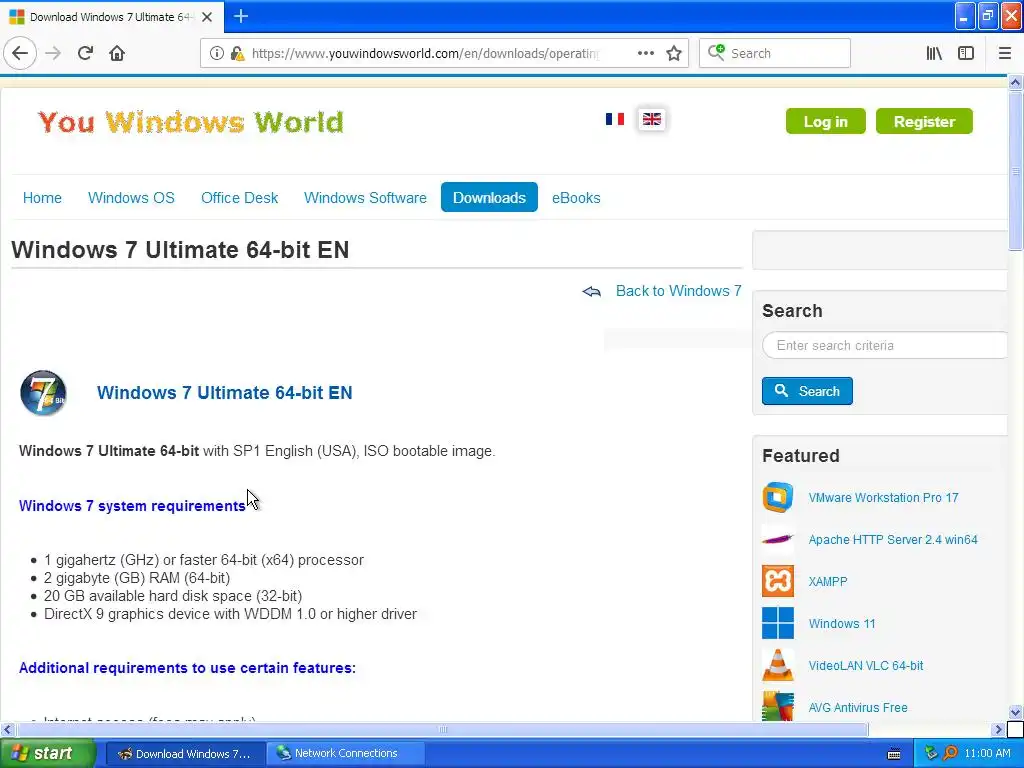Switch to Network Connections taskbar window
Image resolution: width=1024 pixels, height=768 pixels.
tap(345, 753)
